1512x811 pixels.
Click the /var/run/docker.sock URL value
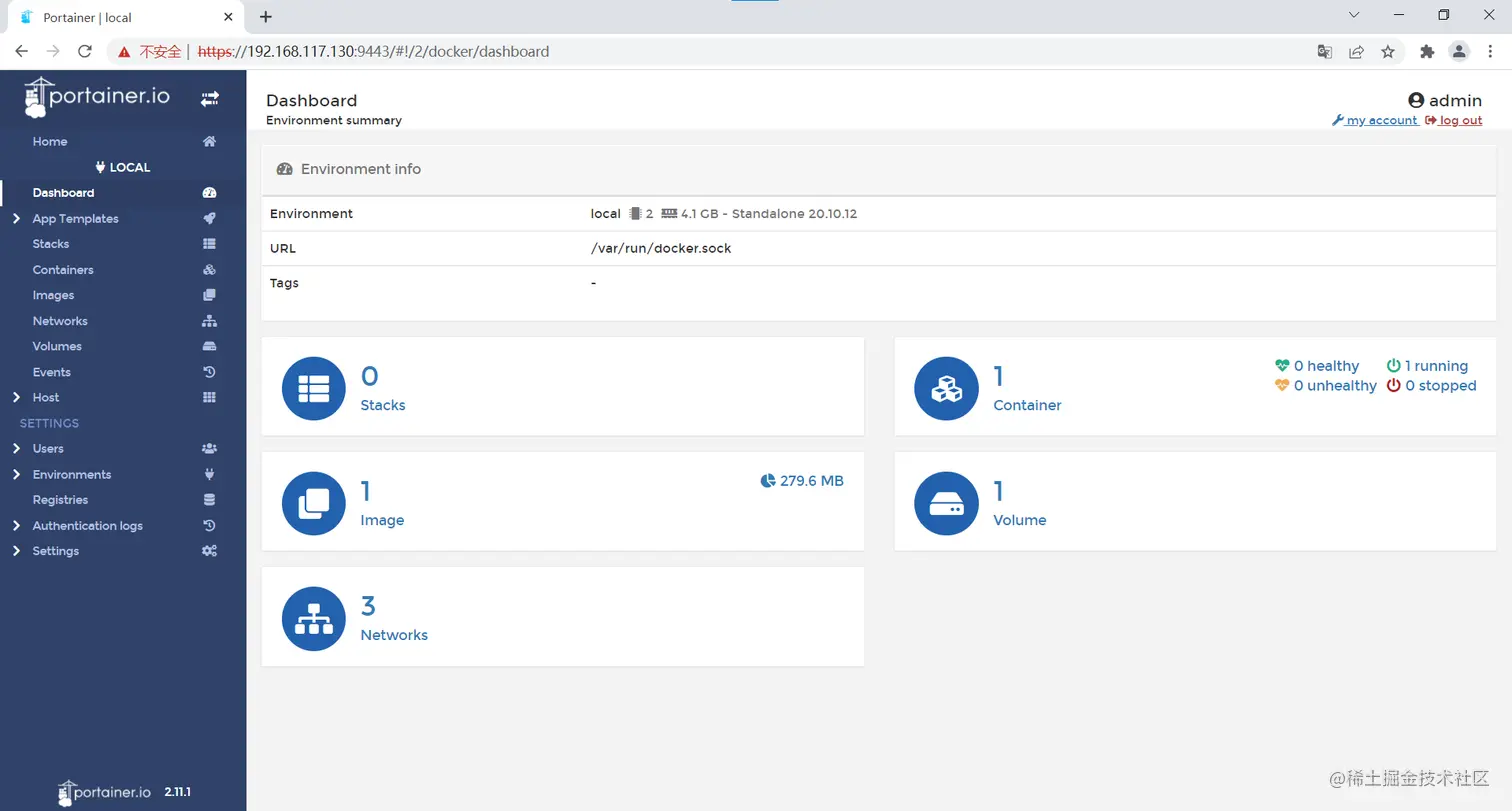pos(661,248)
